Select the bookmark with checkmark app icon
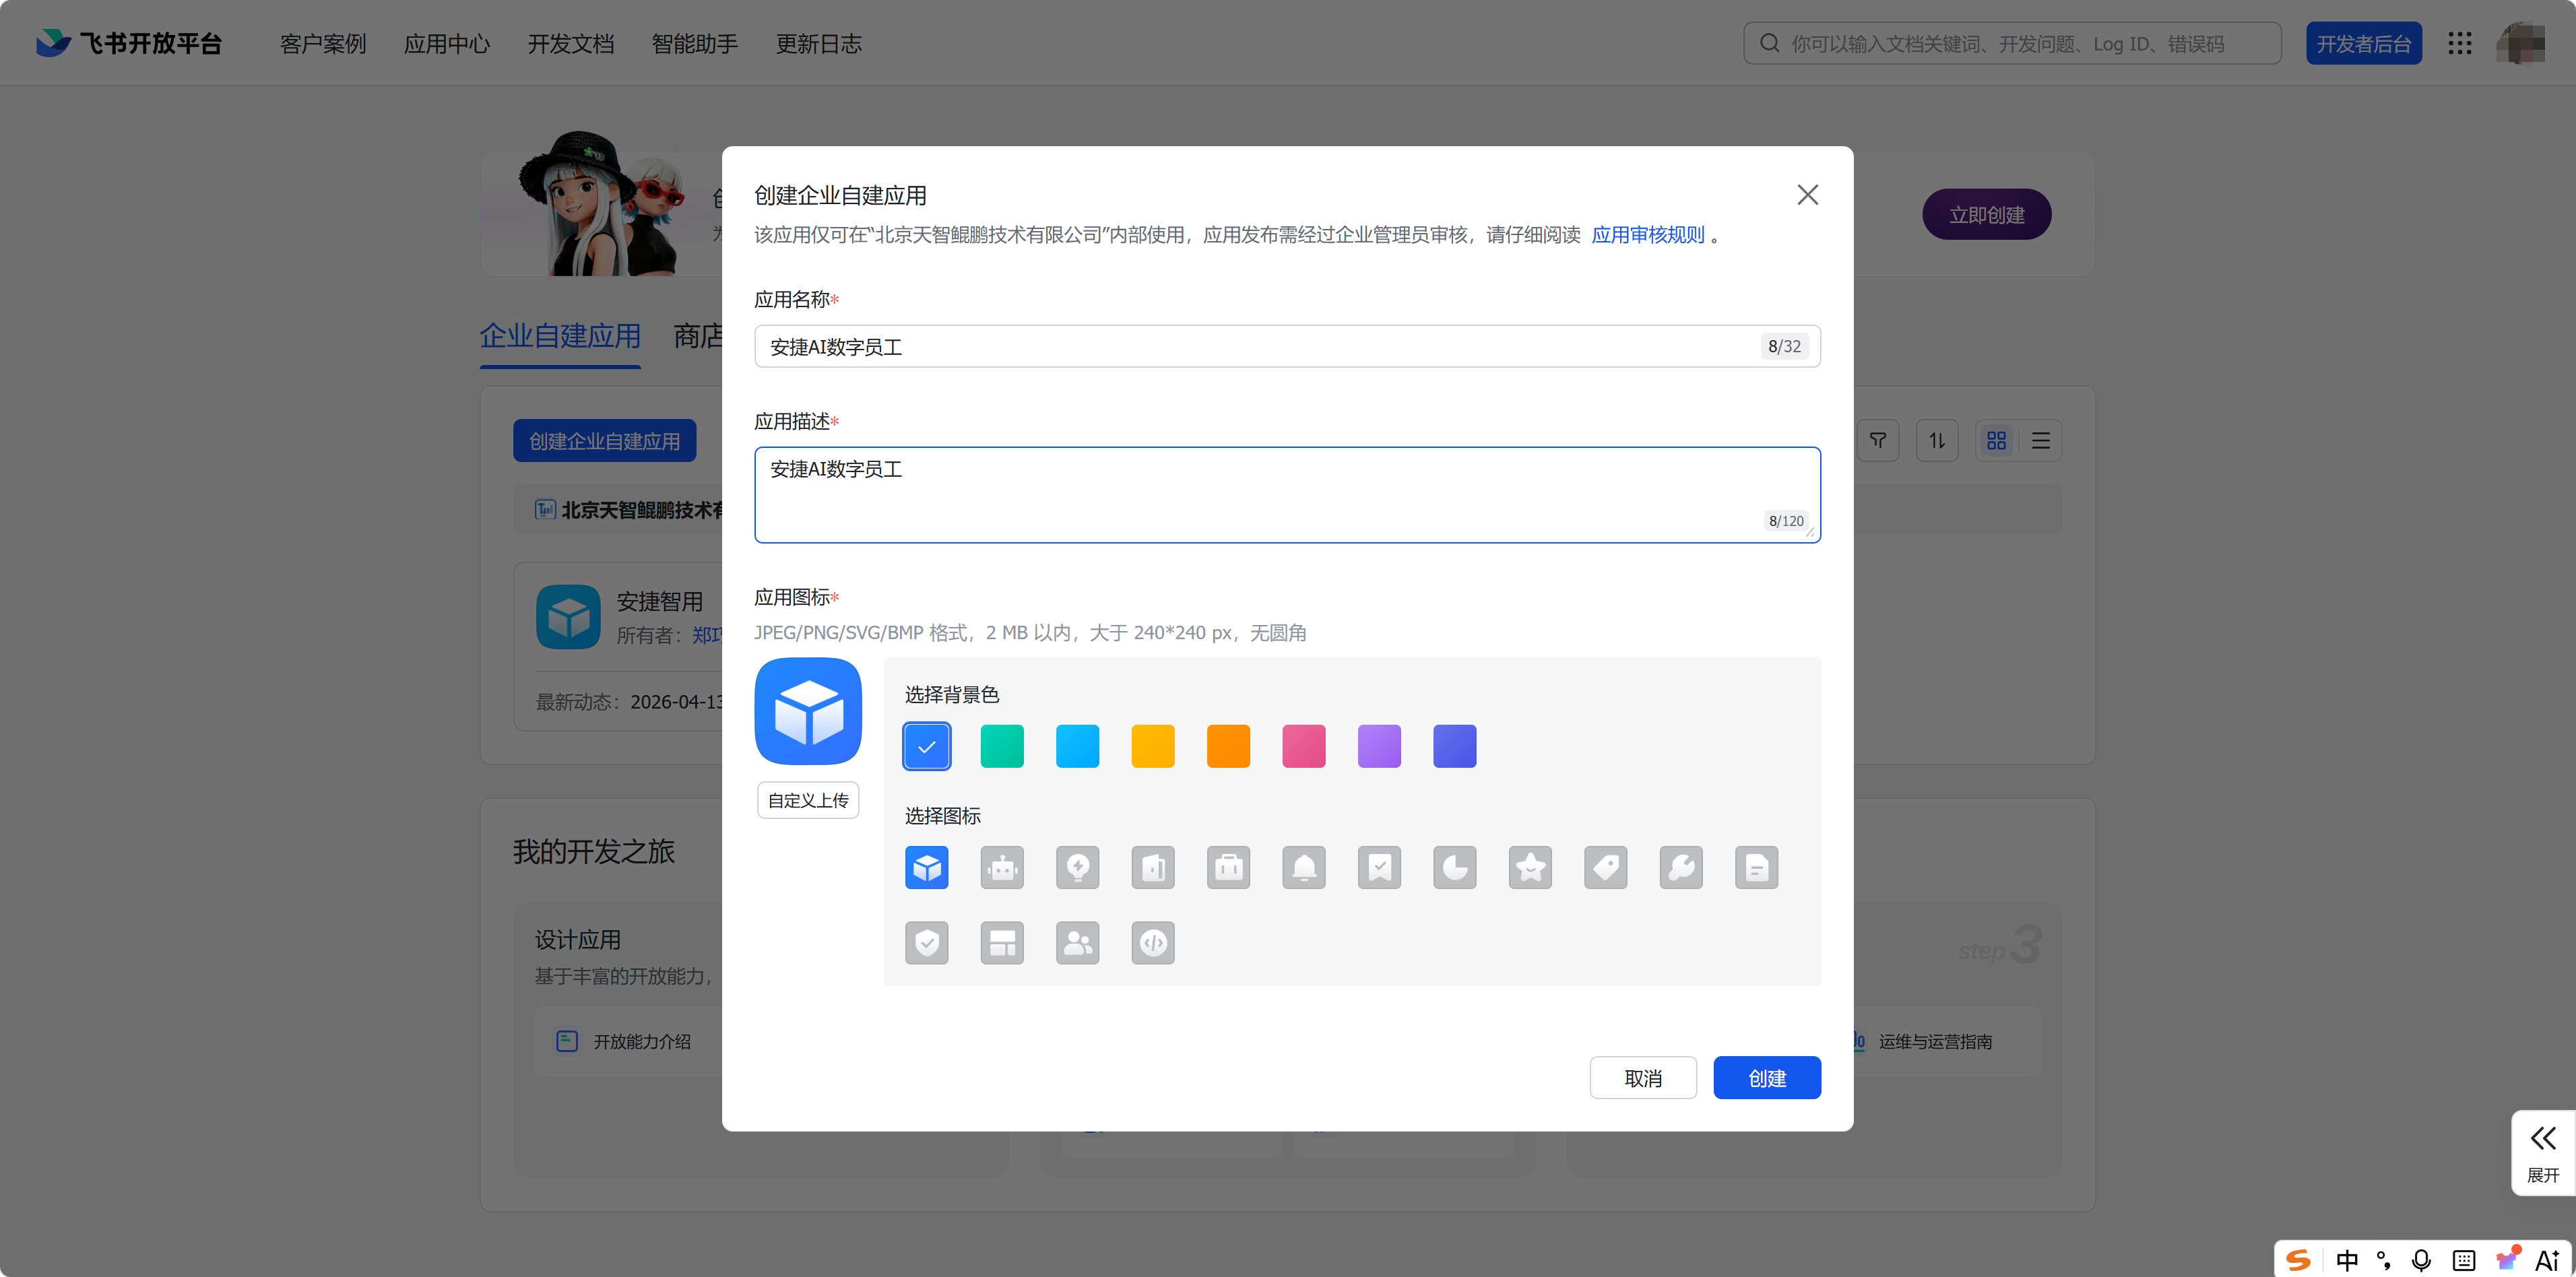2576x1277 pixels. [1379, 867]
